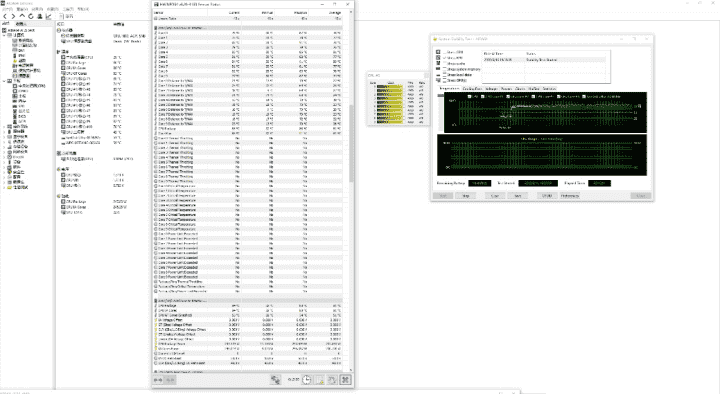Image resolution: width=720 pixels, height=394 pixels.
Task: Click the HWiNFO network transfer arrows icon
Action: point(276,380)
